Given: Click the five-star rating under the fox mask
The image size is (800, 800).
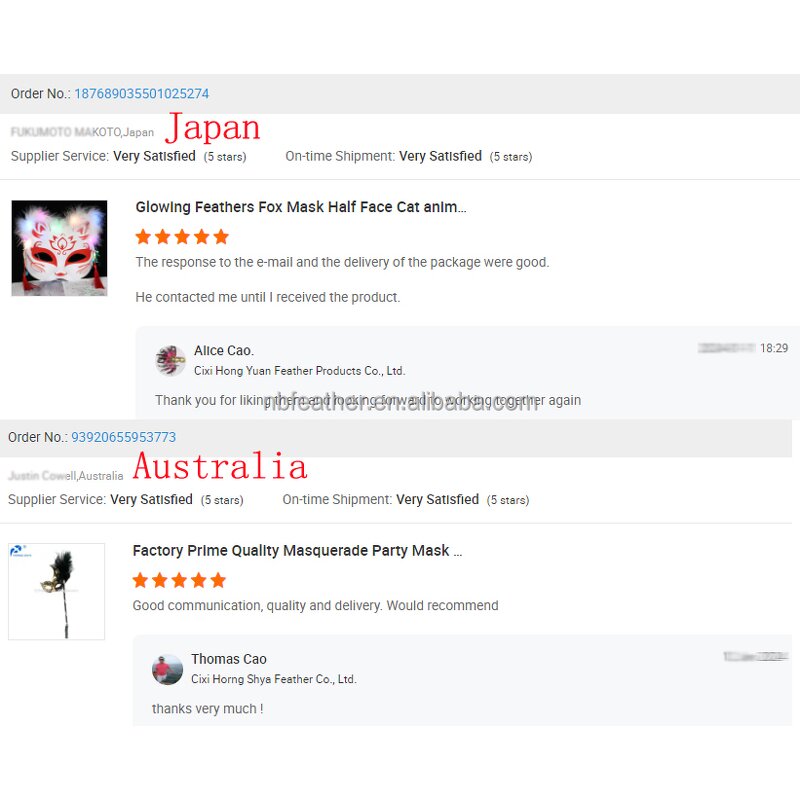Looking at the screenshot, I should tap(182, 237).
